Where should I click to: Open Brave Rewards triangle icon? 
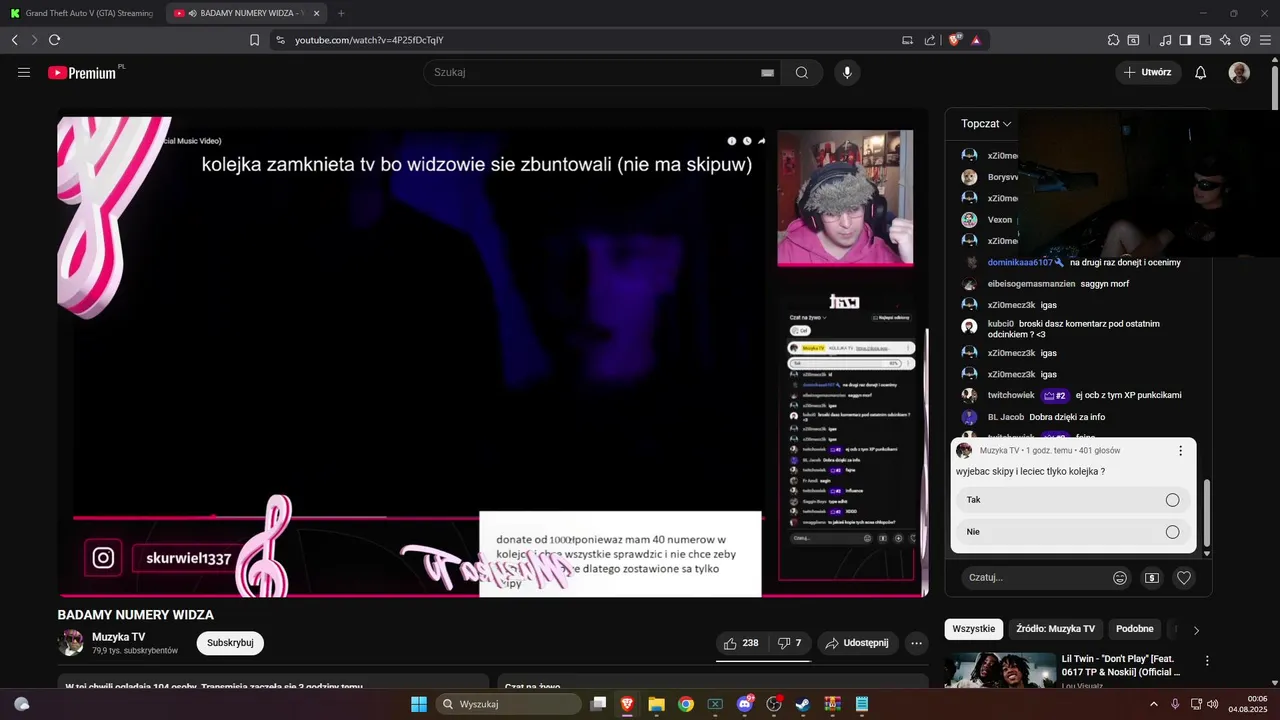point(976,40)
